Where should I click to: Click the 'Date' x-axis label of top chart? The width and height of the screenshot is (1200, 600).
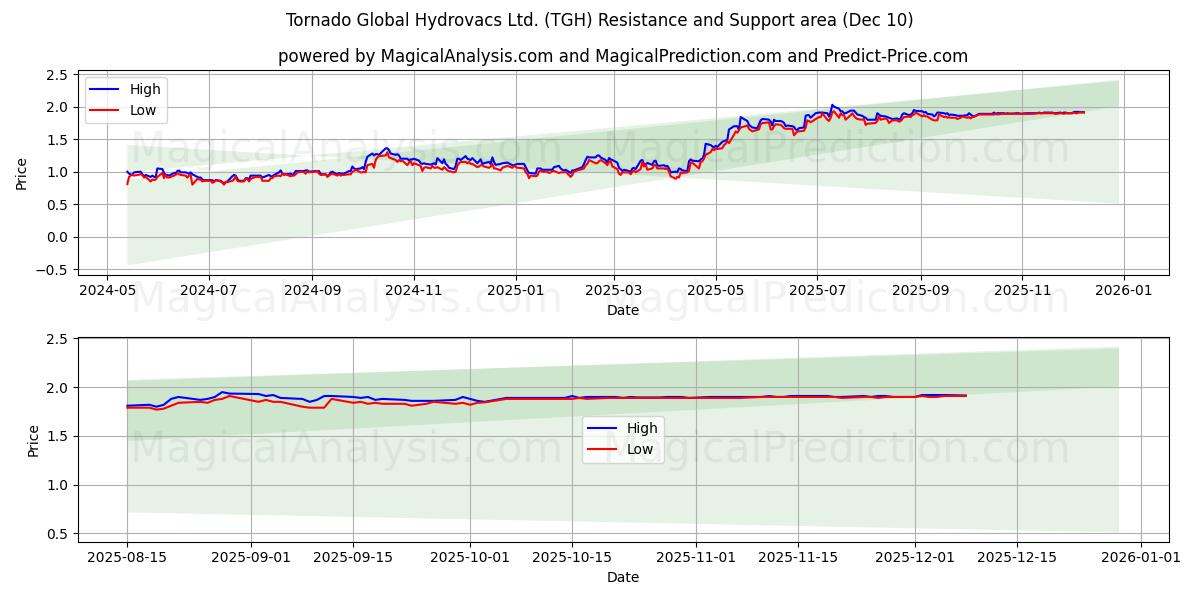coord(622,310)
